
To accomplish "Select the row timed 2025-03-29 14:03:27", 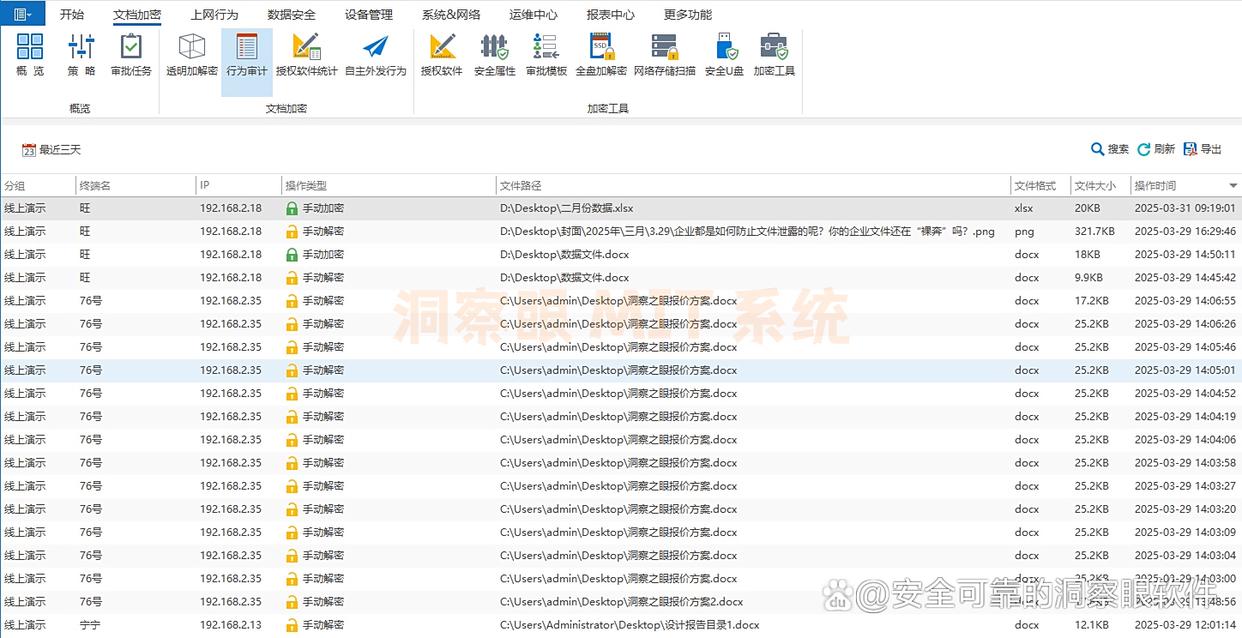I will (x=621, y=486).
